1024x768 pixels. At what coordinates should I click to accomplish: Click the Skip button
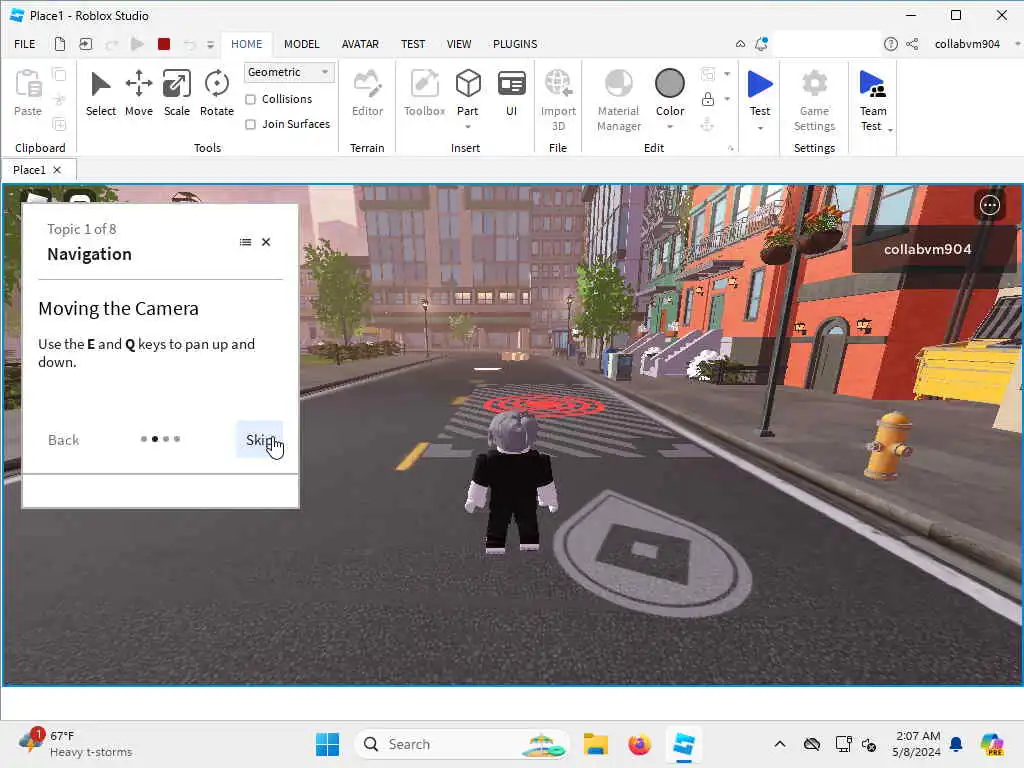coord(259,440)
